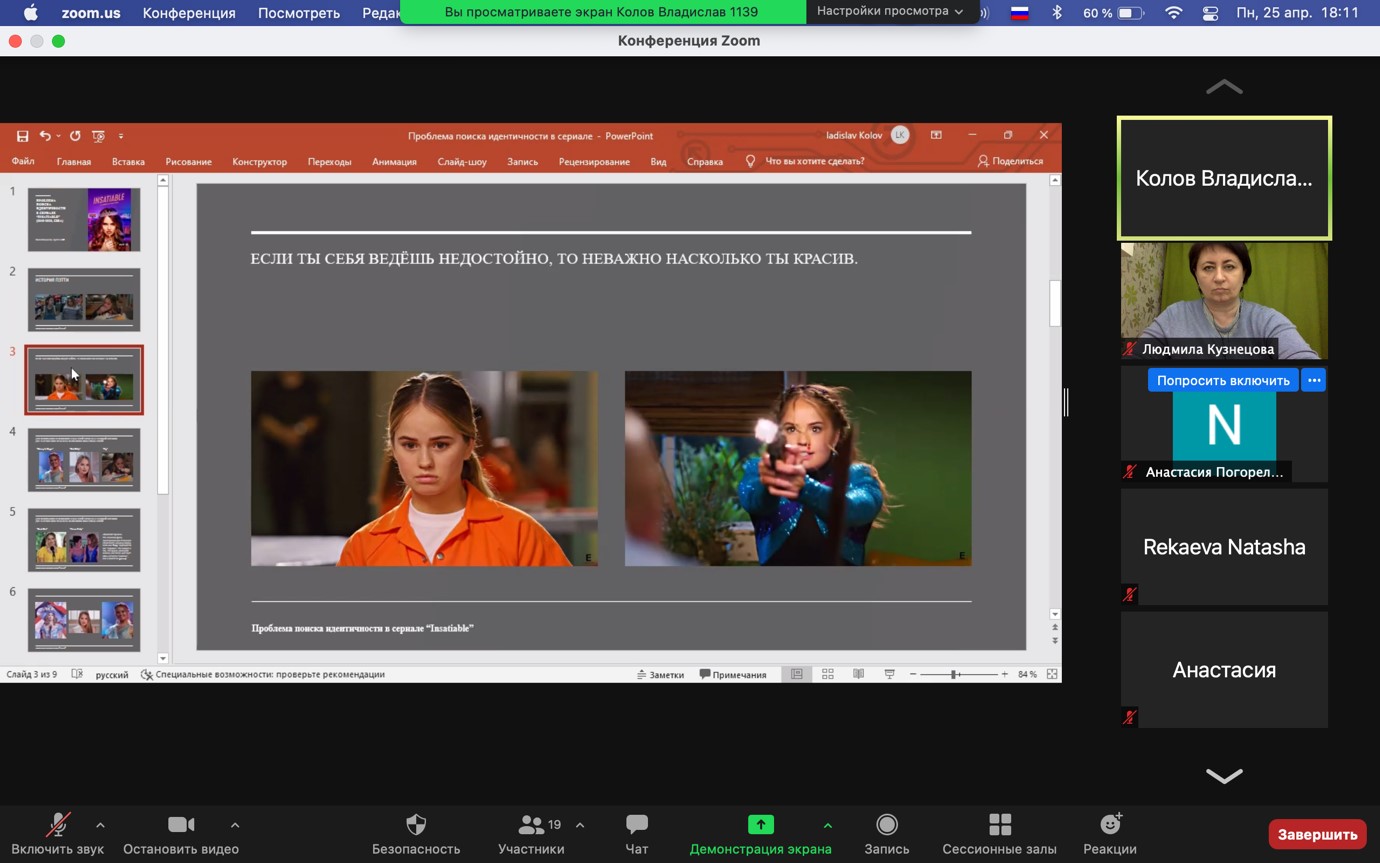Select slide 4 thumbnail
The image size is (1380, 863).
(84, 460)
